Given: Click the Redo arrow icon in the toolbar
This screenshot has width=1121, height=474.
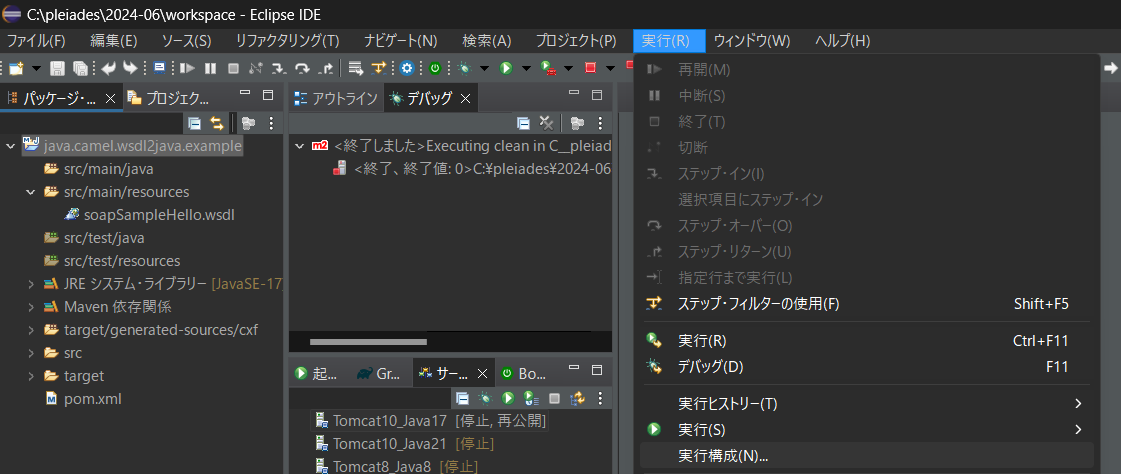Looking at the screenshot, I should click(x=130, y=68).
